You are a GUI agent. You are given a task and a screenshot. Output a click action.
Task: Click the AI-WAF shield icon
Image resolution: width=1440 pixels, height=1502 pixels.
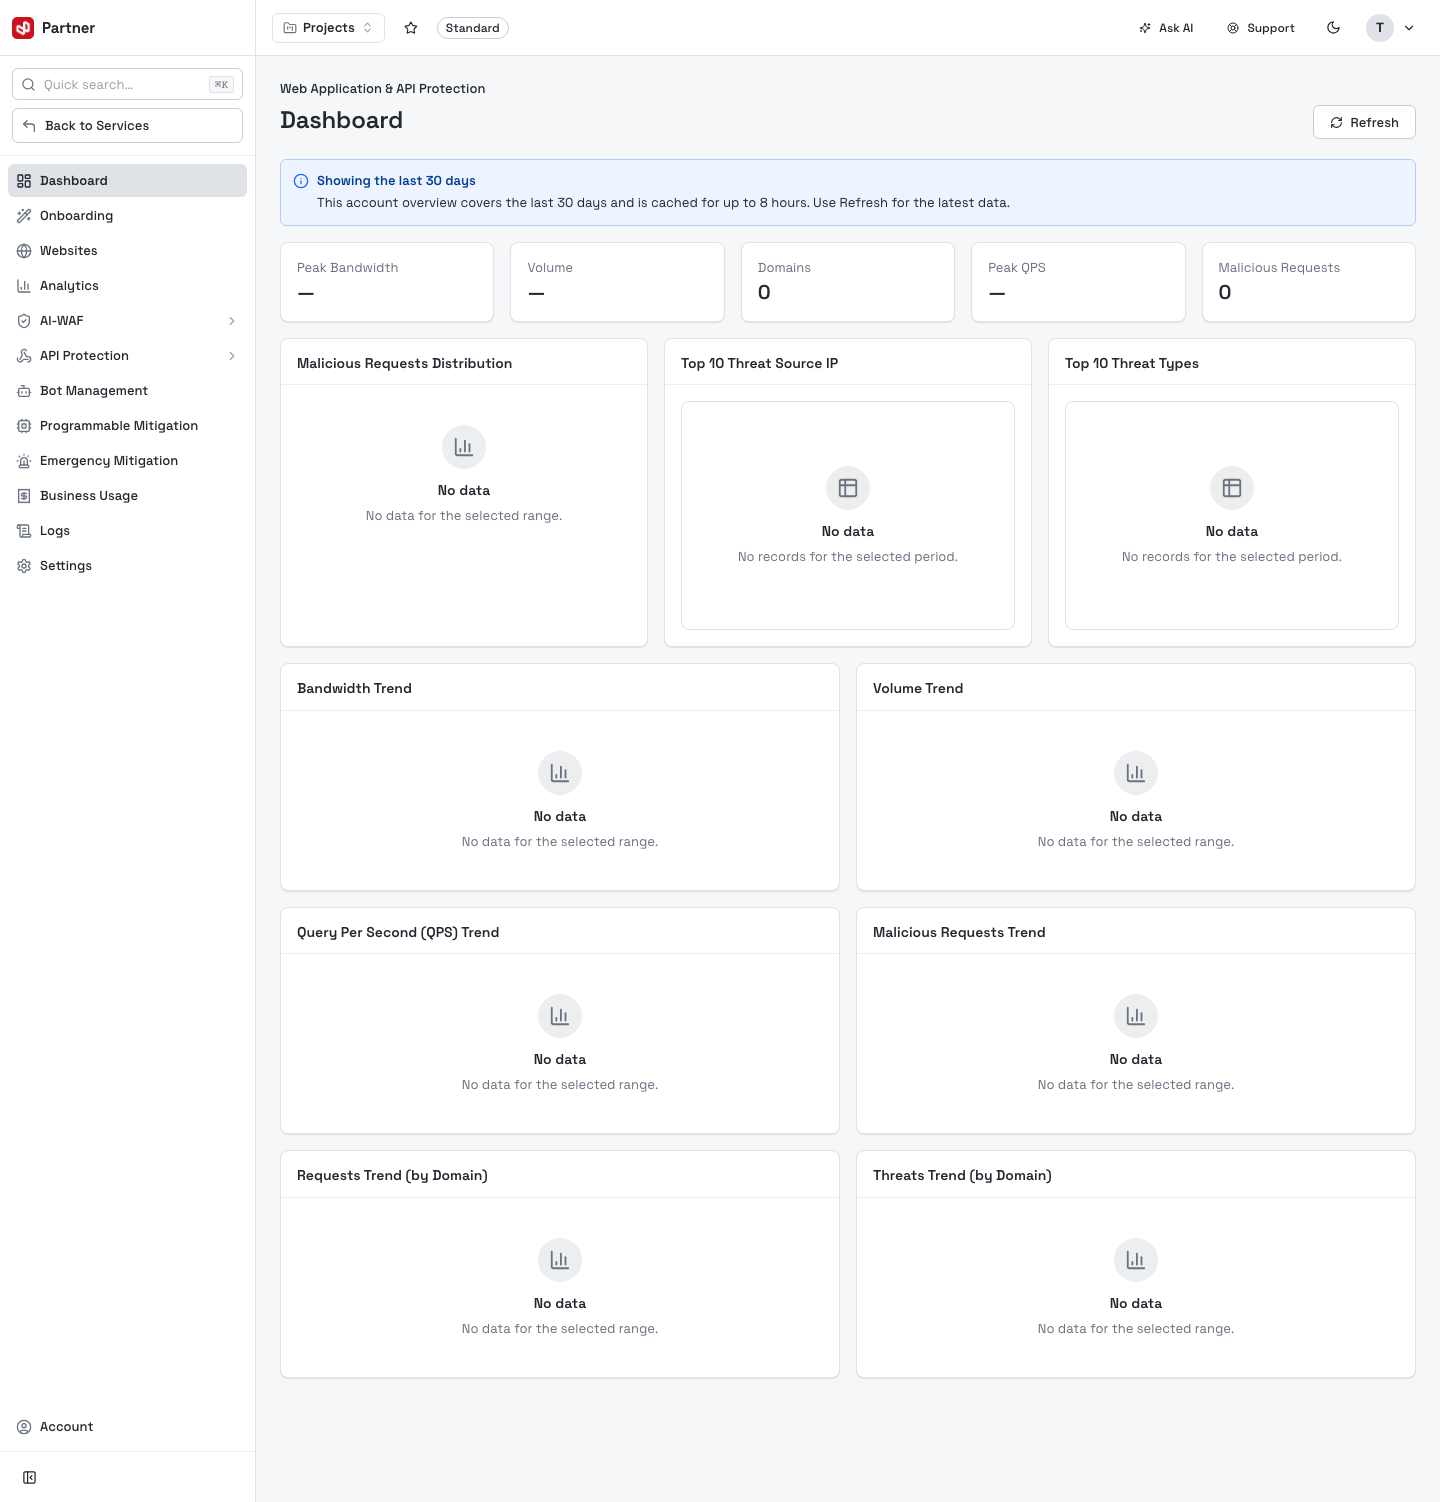[x=24, y=321]
